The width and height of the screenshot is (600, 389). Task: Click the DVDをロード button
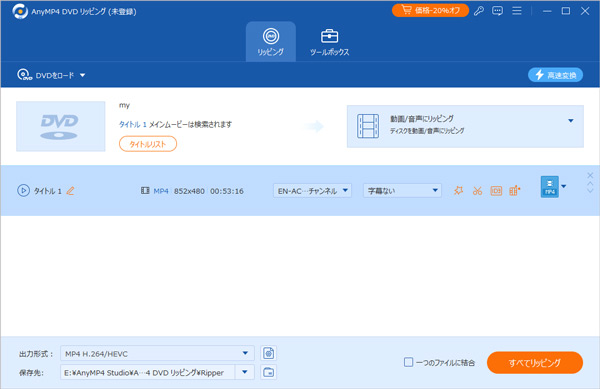point(46,75)
